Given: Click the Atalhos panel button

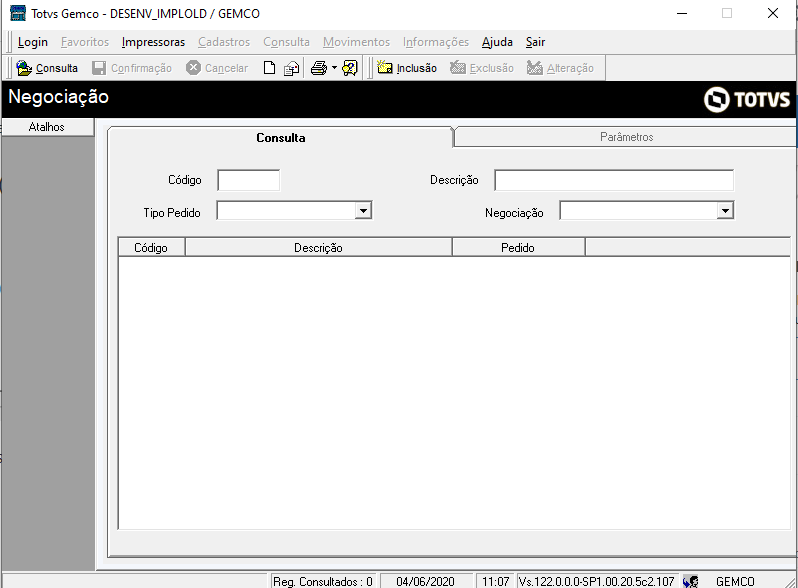Looking at the screenshot, I should (x=47, y=127).
